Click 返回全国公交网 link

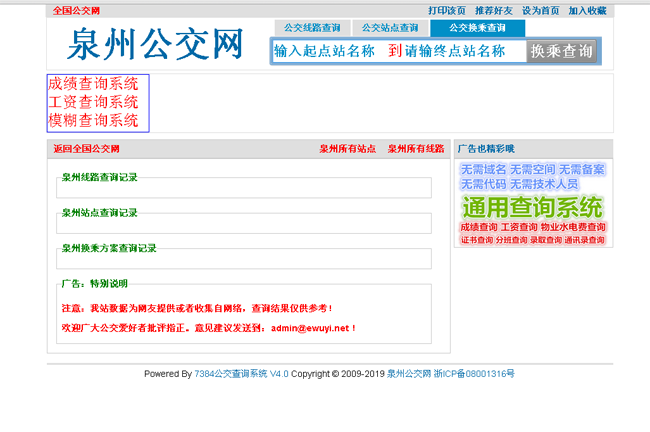click(x=87, y=149)
